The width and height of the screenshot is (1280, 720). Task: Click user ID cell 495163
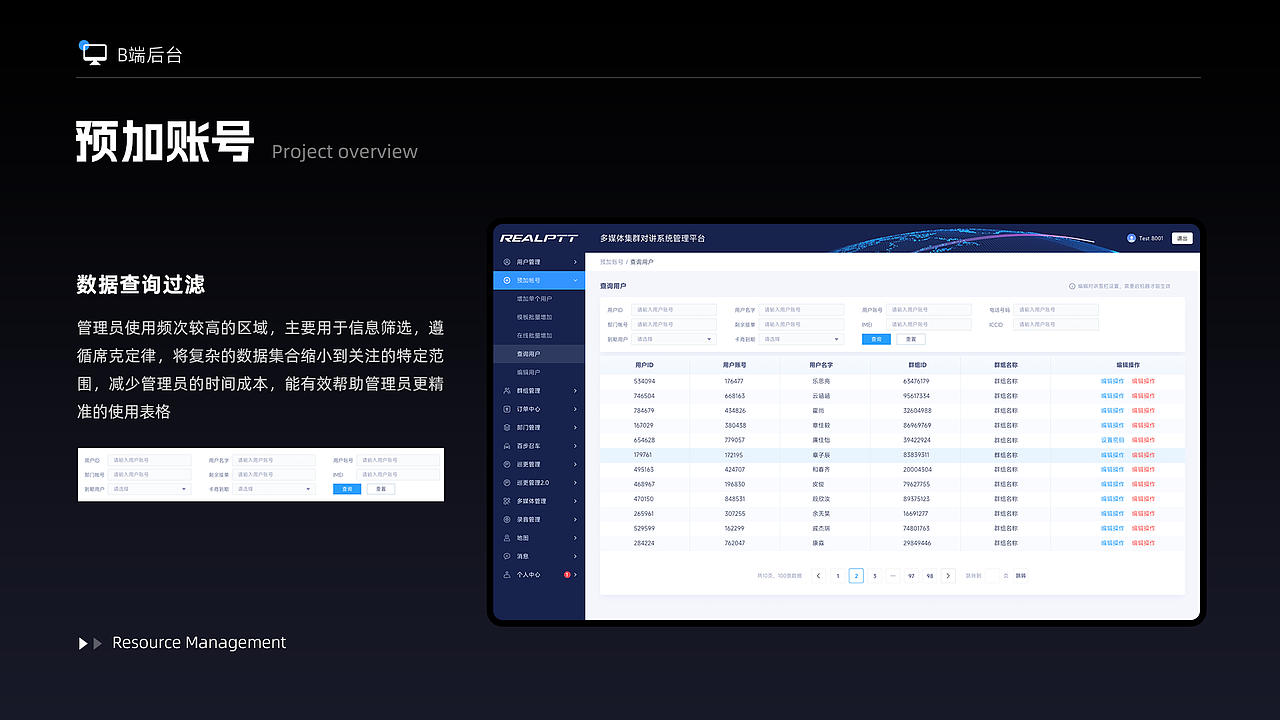coord(644,469)
